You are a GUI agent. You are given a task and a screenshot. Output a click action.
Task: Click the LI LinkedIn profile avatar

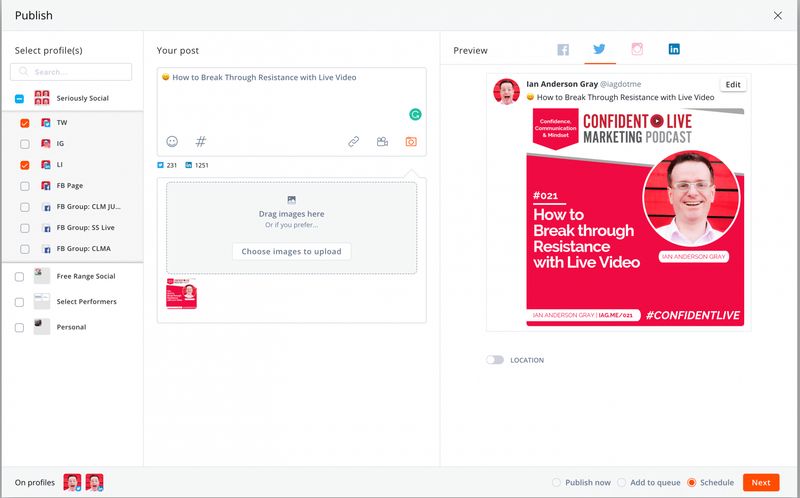click(x=46, y=164)
